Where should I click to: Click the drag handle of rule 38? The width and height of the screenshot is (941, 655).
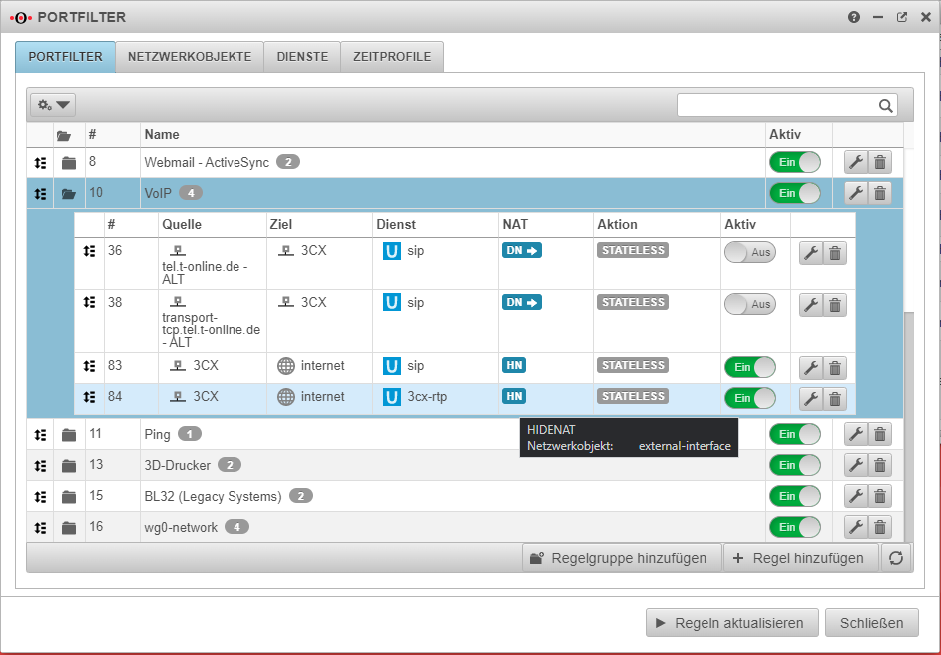(x=89, y=301)
